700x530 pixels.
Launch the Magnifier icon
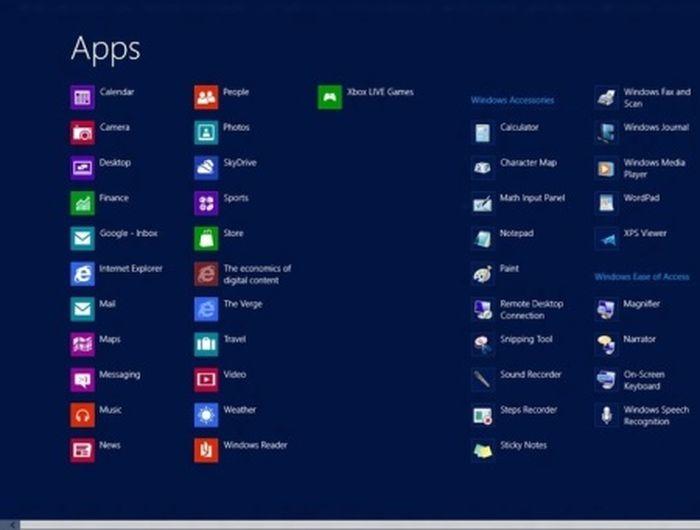click(x=606, y=309)
